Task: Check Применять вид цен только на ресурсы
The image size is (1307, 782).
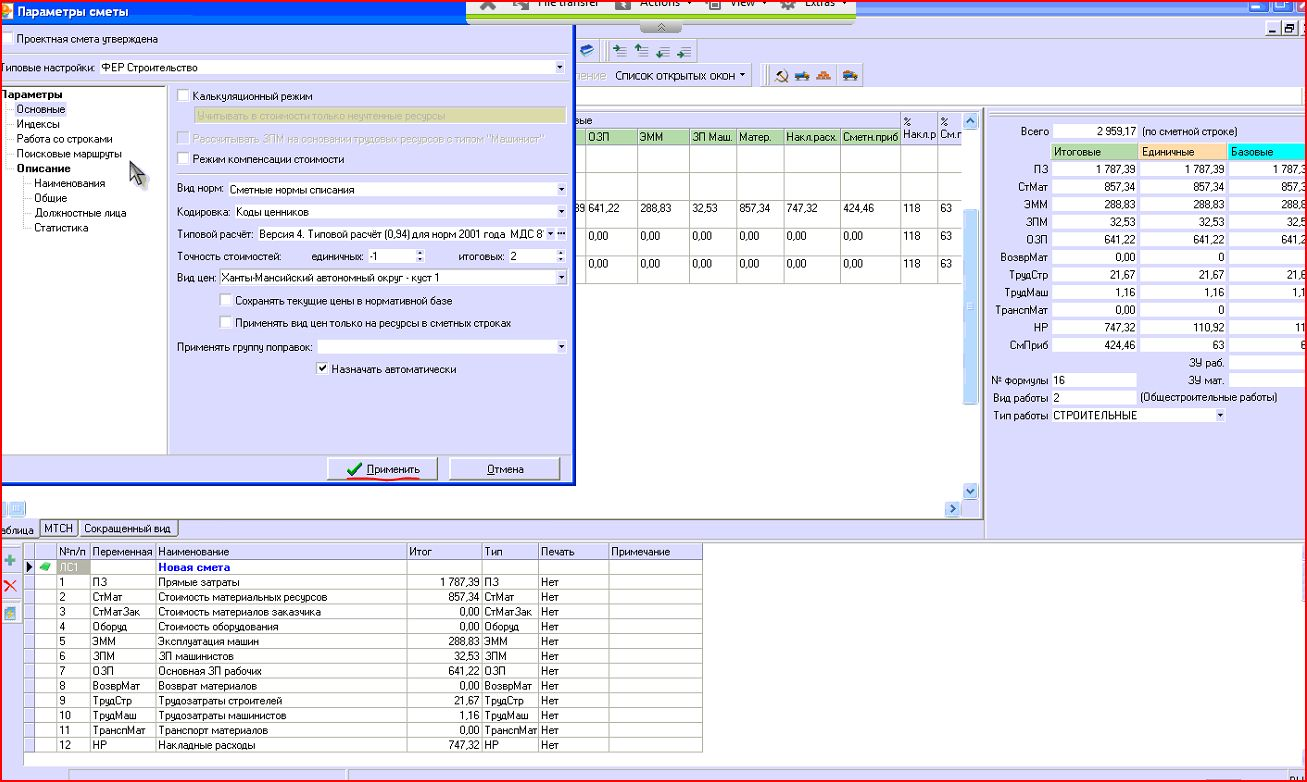Action: (225, 323)
